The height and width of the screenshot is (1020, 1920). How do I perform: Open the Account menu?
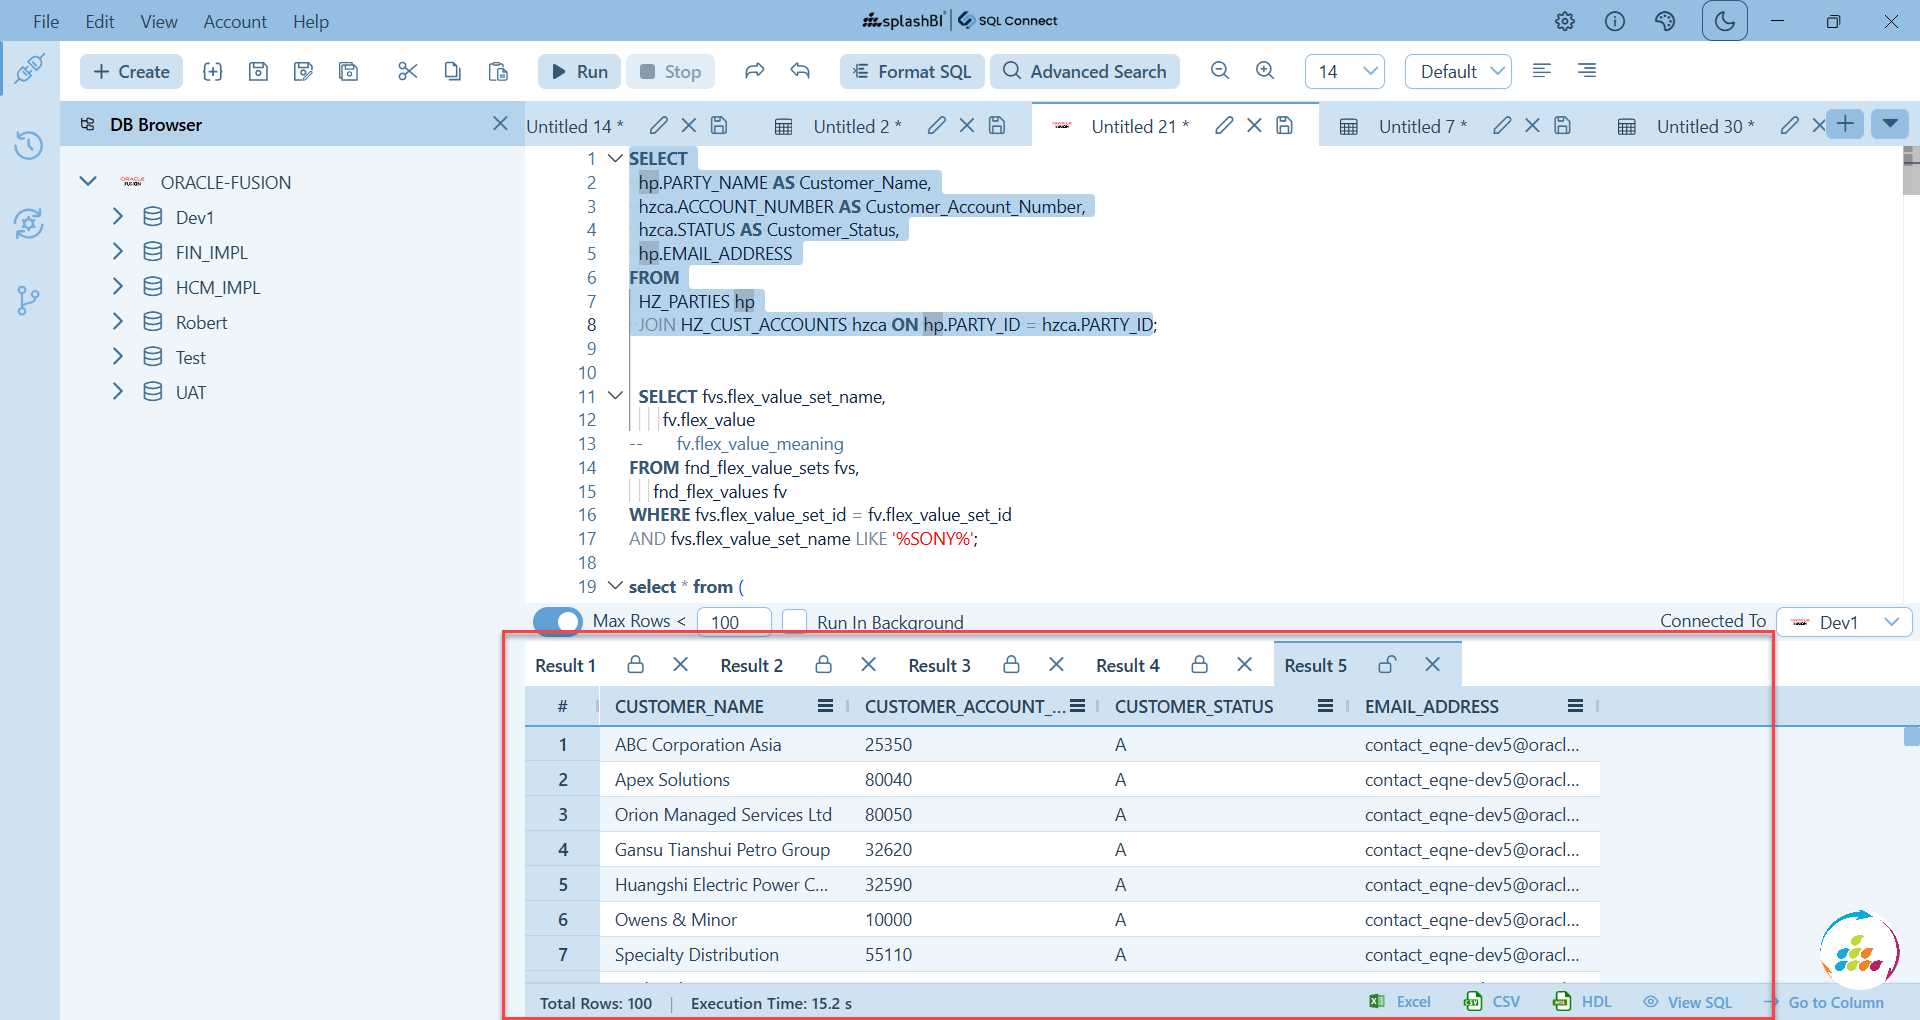(234, 21)
